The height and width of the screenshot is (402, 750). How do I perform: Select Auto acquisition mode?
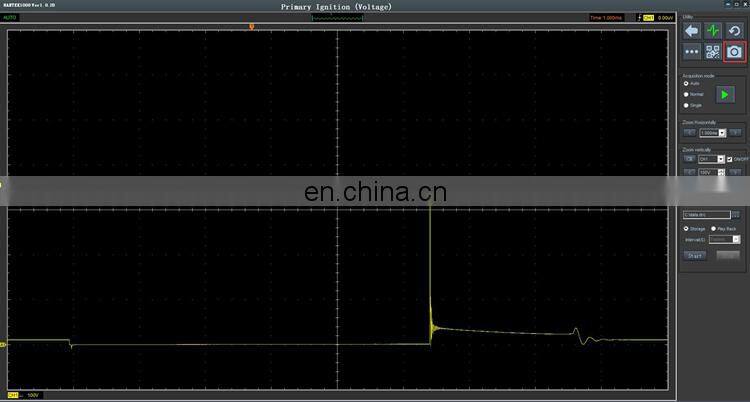click(x=686, y=83)
